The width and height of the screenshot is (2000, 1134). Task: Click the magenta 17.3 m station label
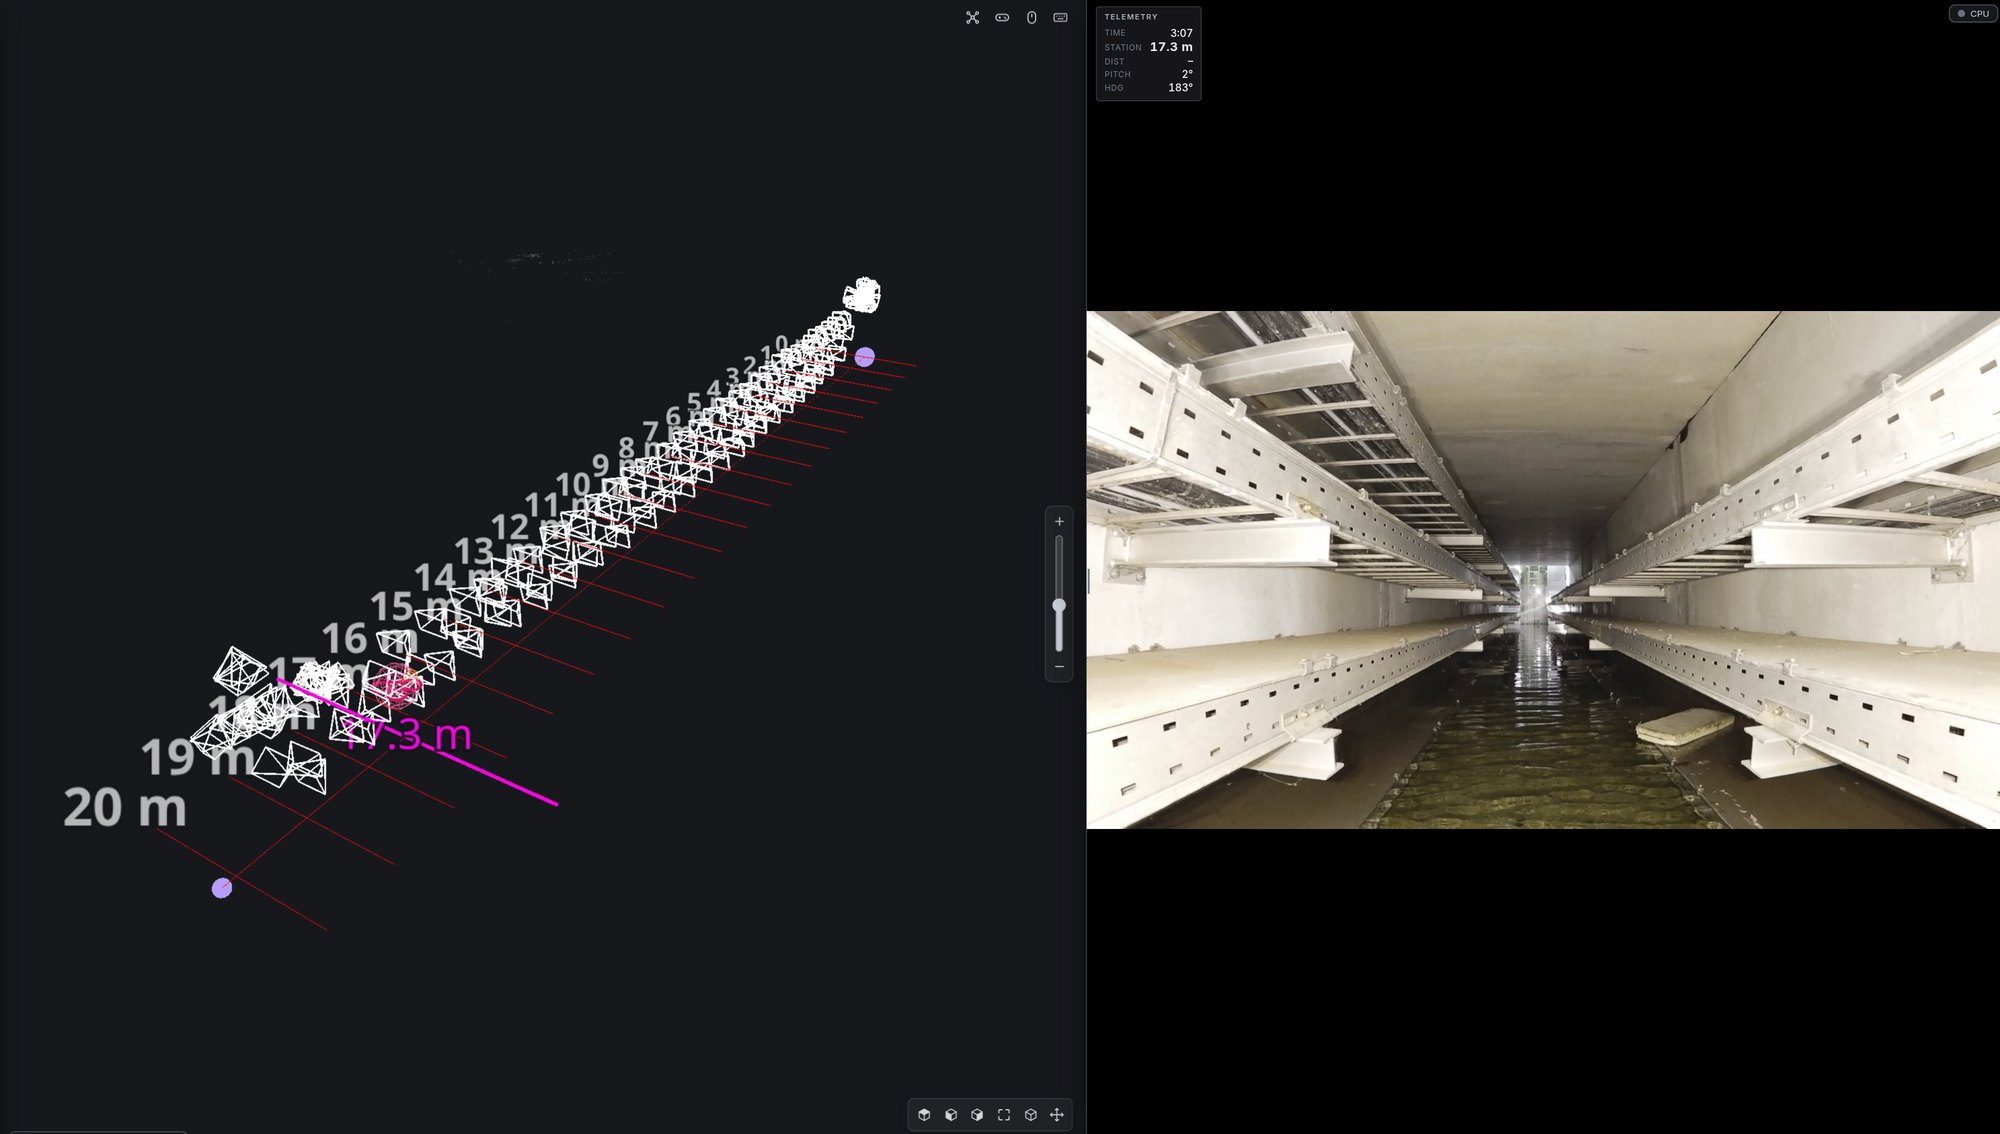(x=407, y=735)
